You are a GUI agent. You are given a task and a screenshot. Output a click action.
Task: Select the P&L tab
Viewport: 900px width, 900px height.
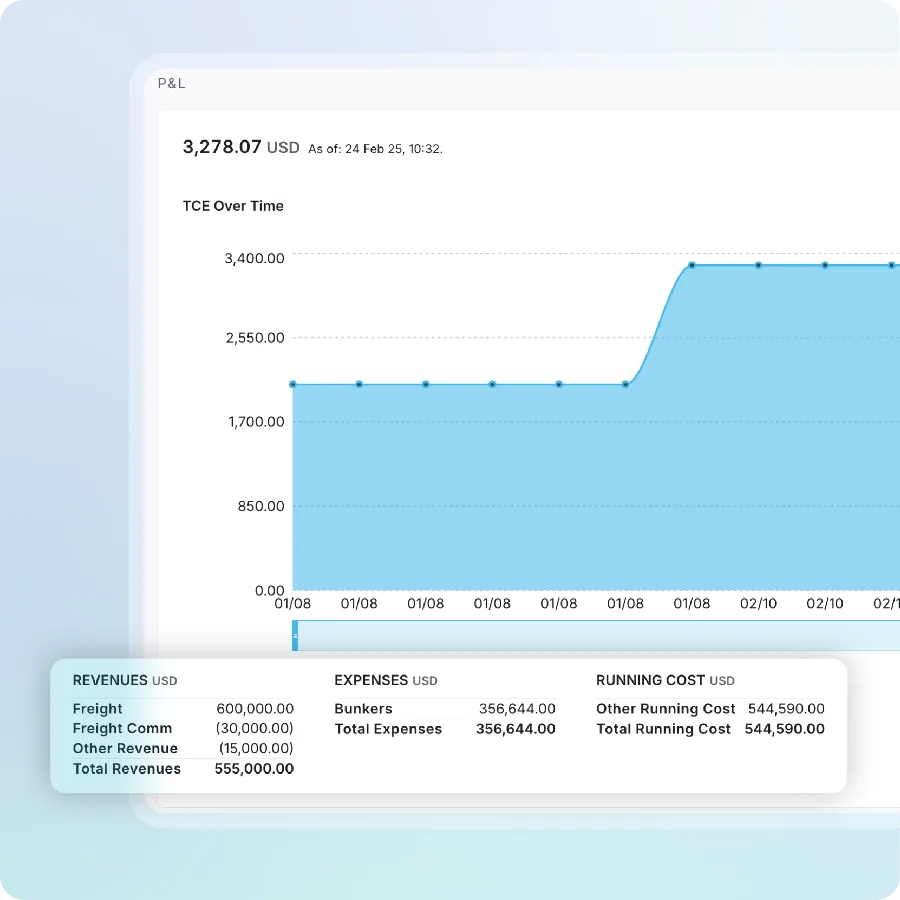tap(171, 83)
